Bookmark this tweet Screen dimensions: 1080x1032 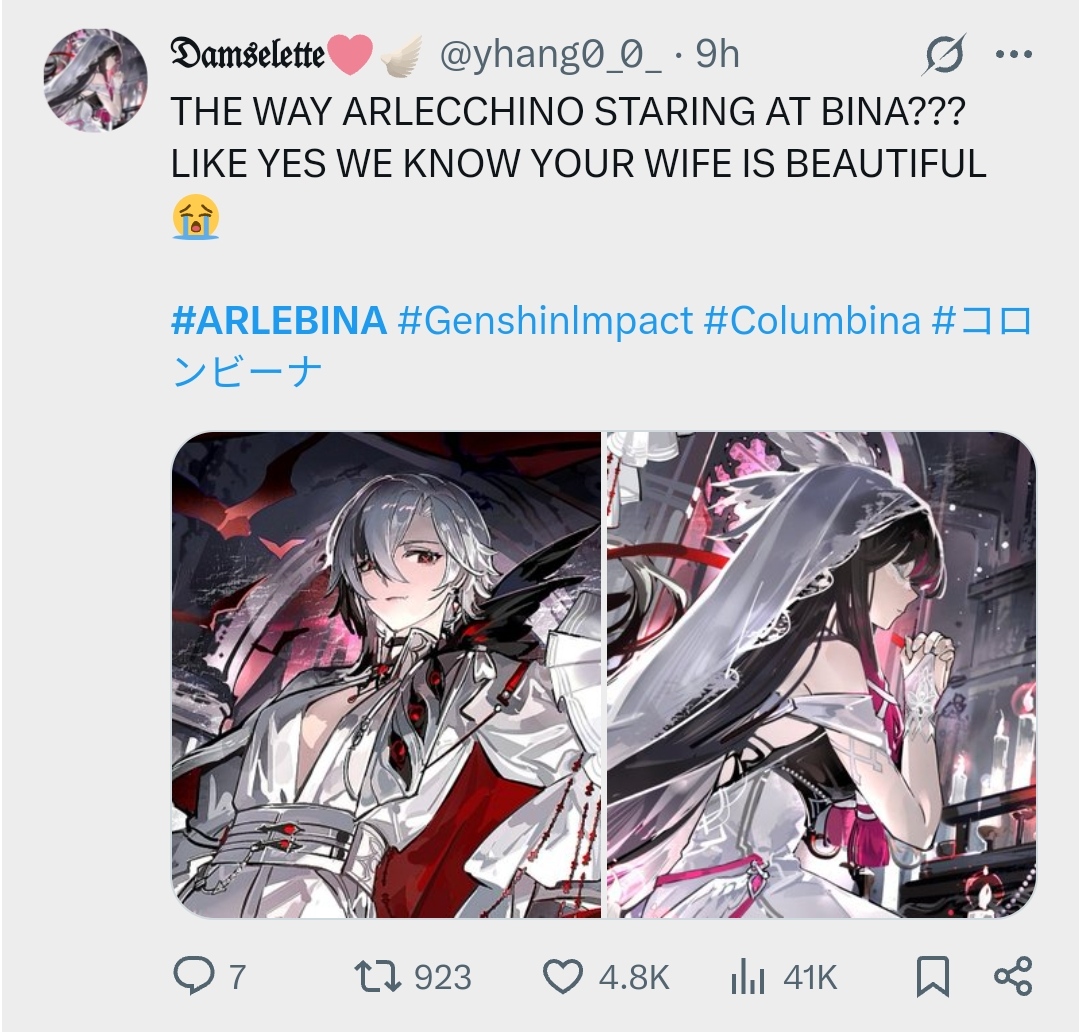(x=933, y=976)
